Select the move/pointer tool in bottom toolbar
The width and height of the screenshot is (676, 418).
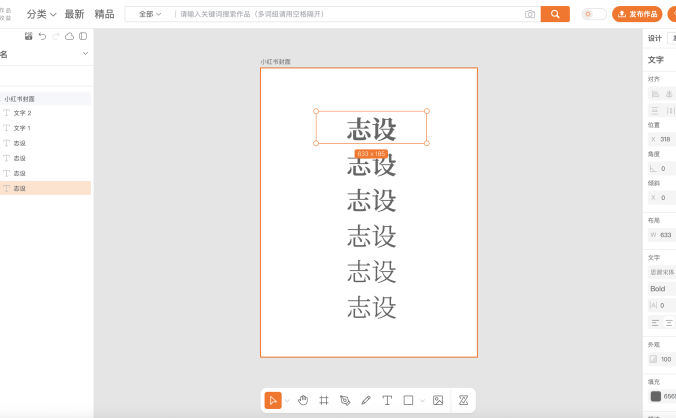(273, 400)
